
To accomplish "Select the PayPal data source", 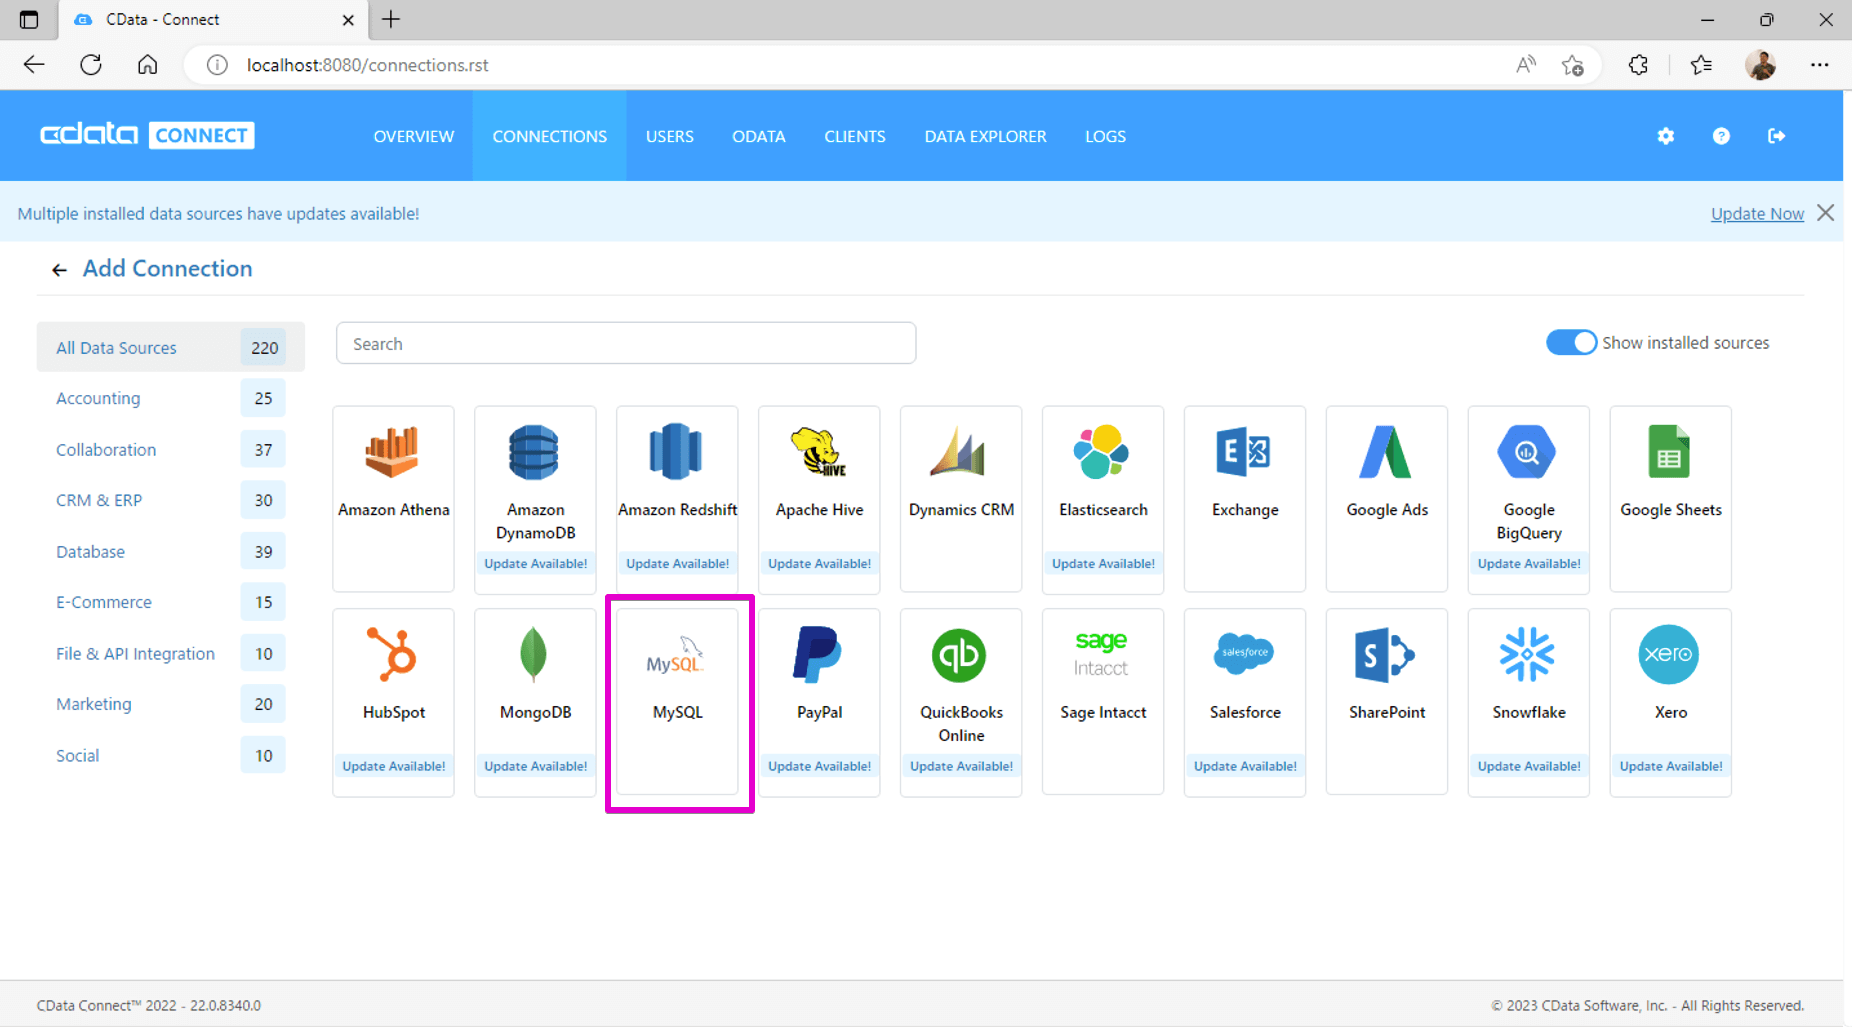I will [x=819, y=702].
